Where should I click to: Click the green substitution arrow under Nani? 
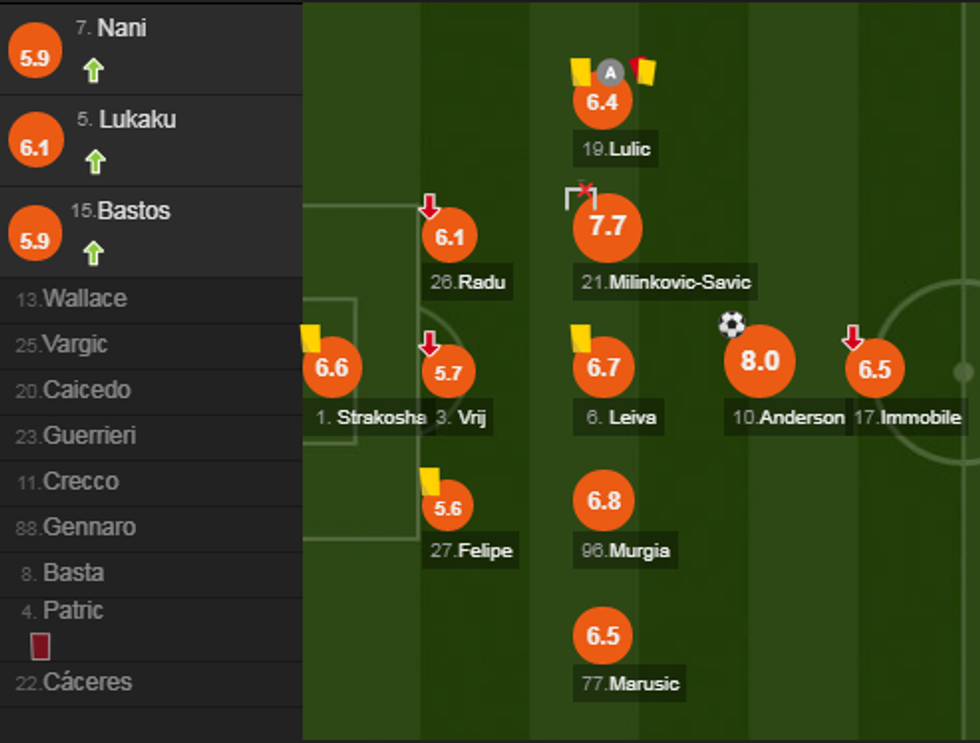click(93, 71)
